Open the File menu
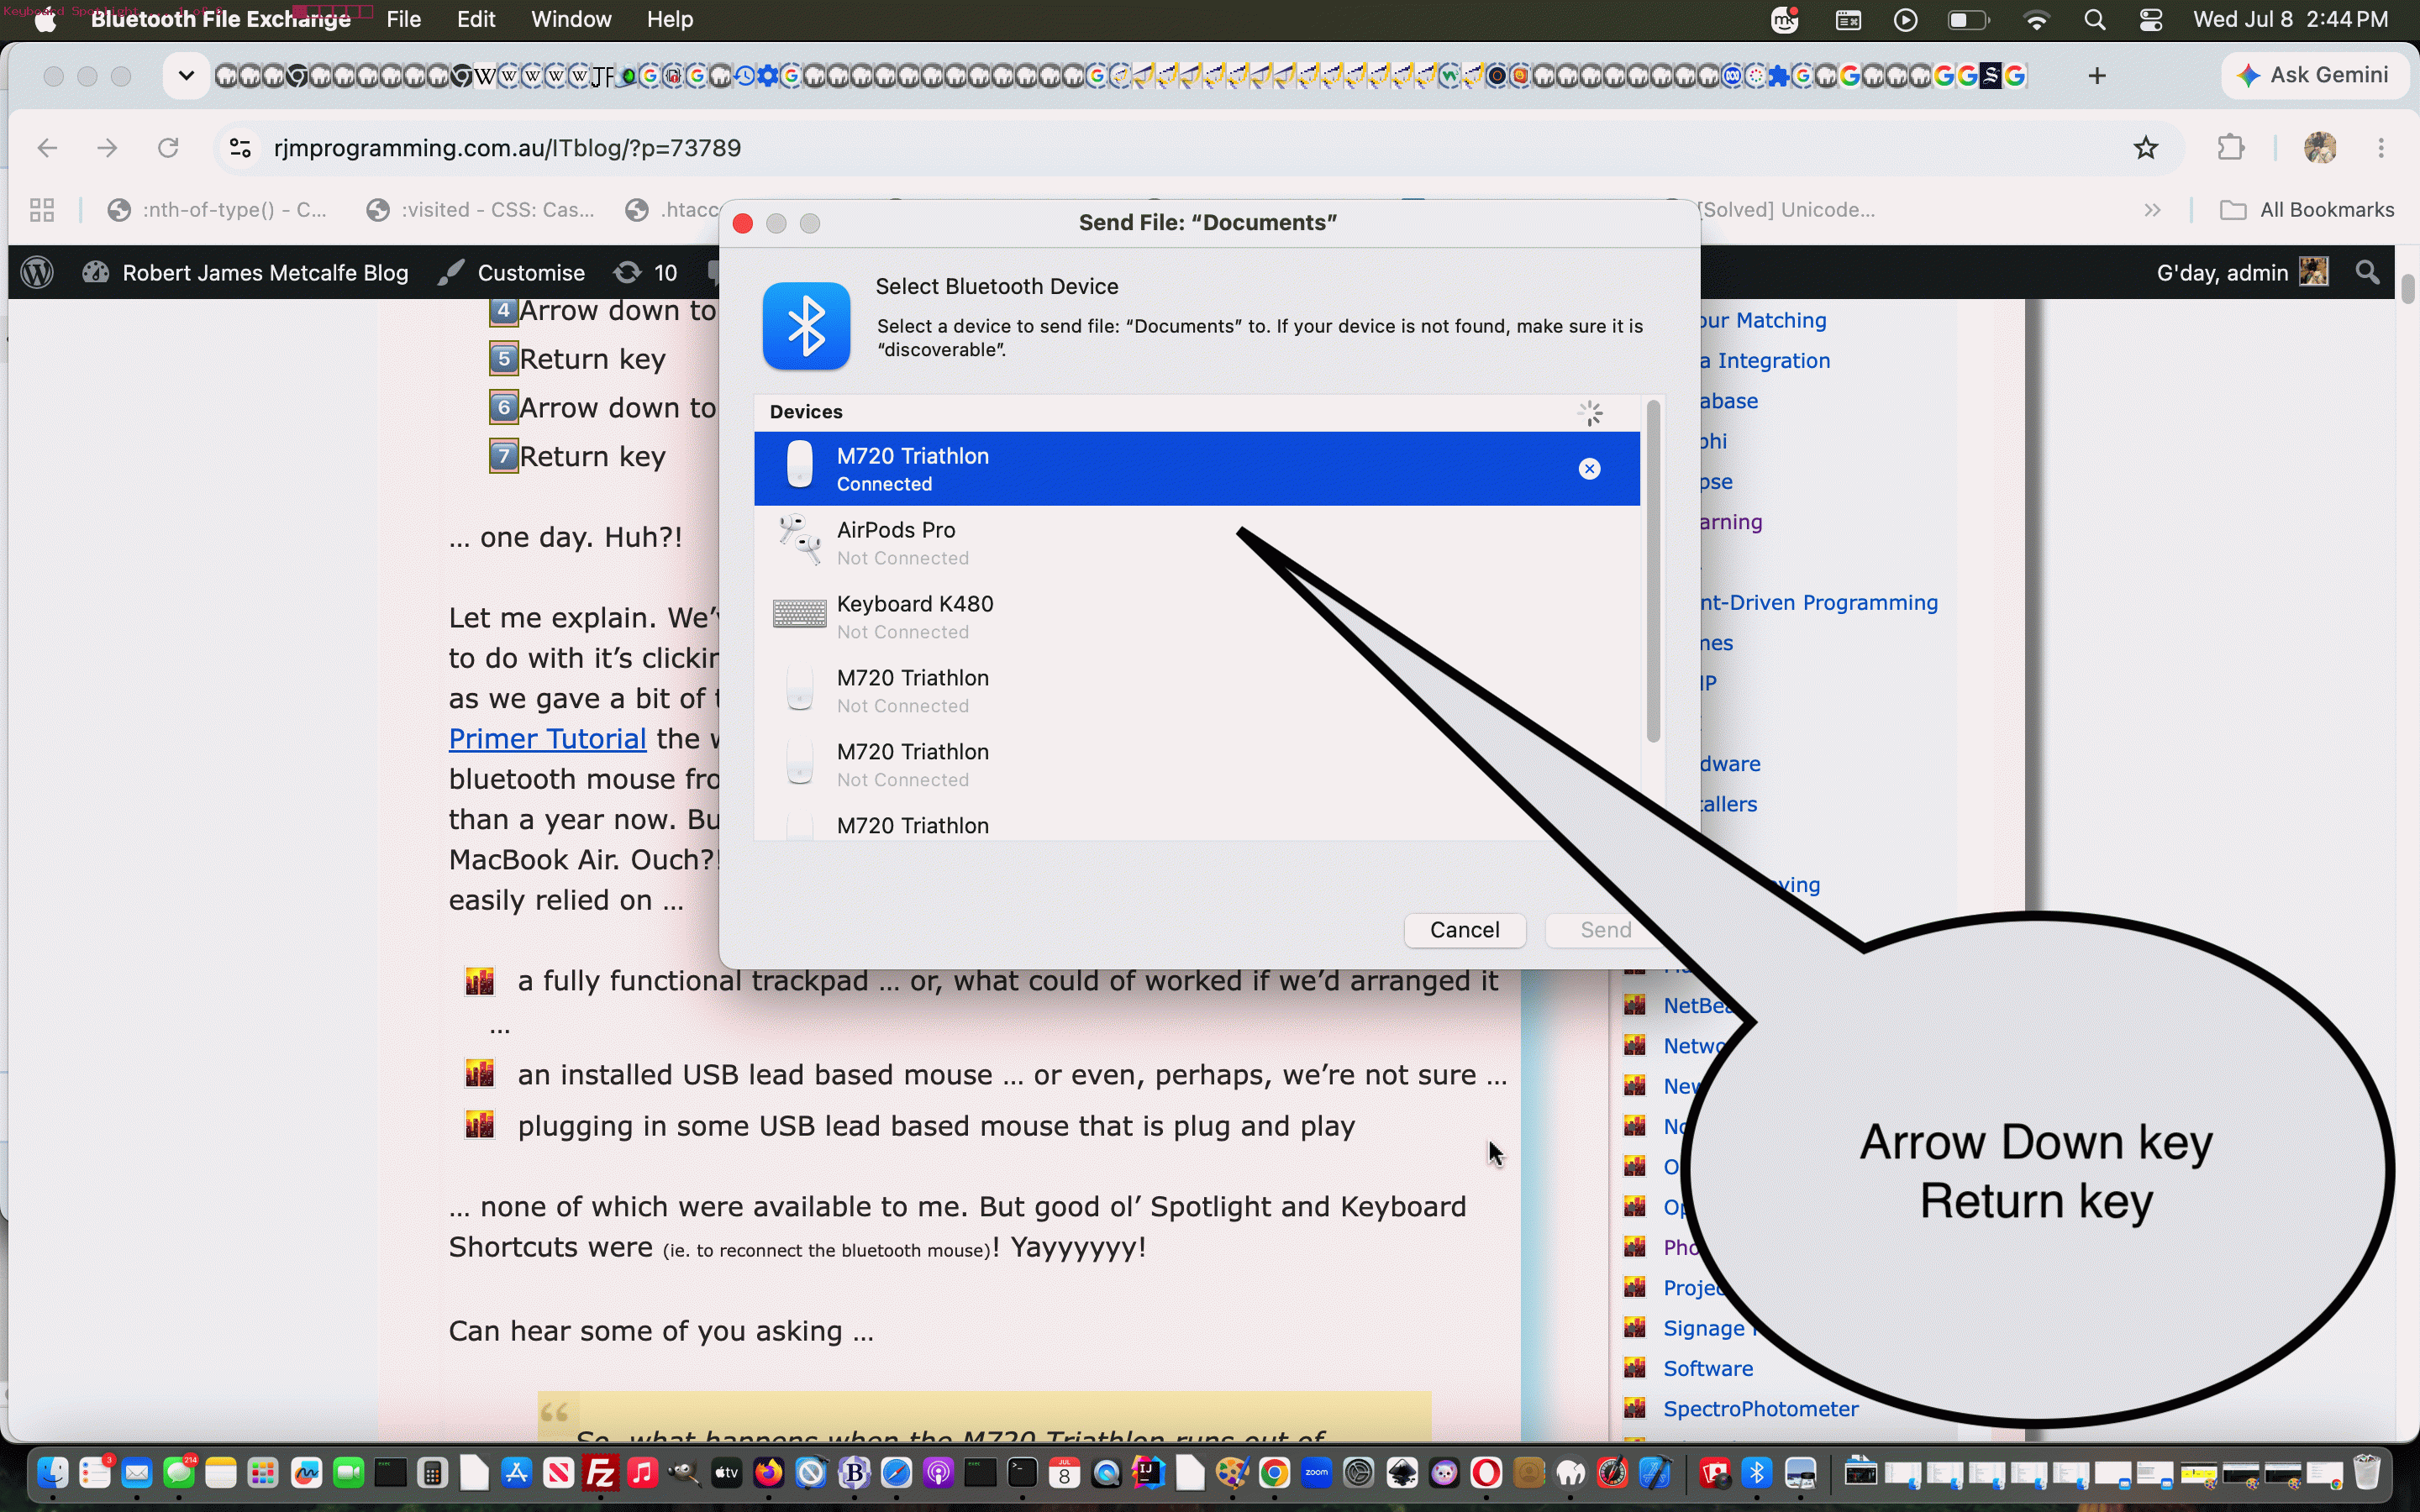 click(403, 19)
